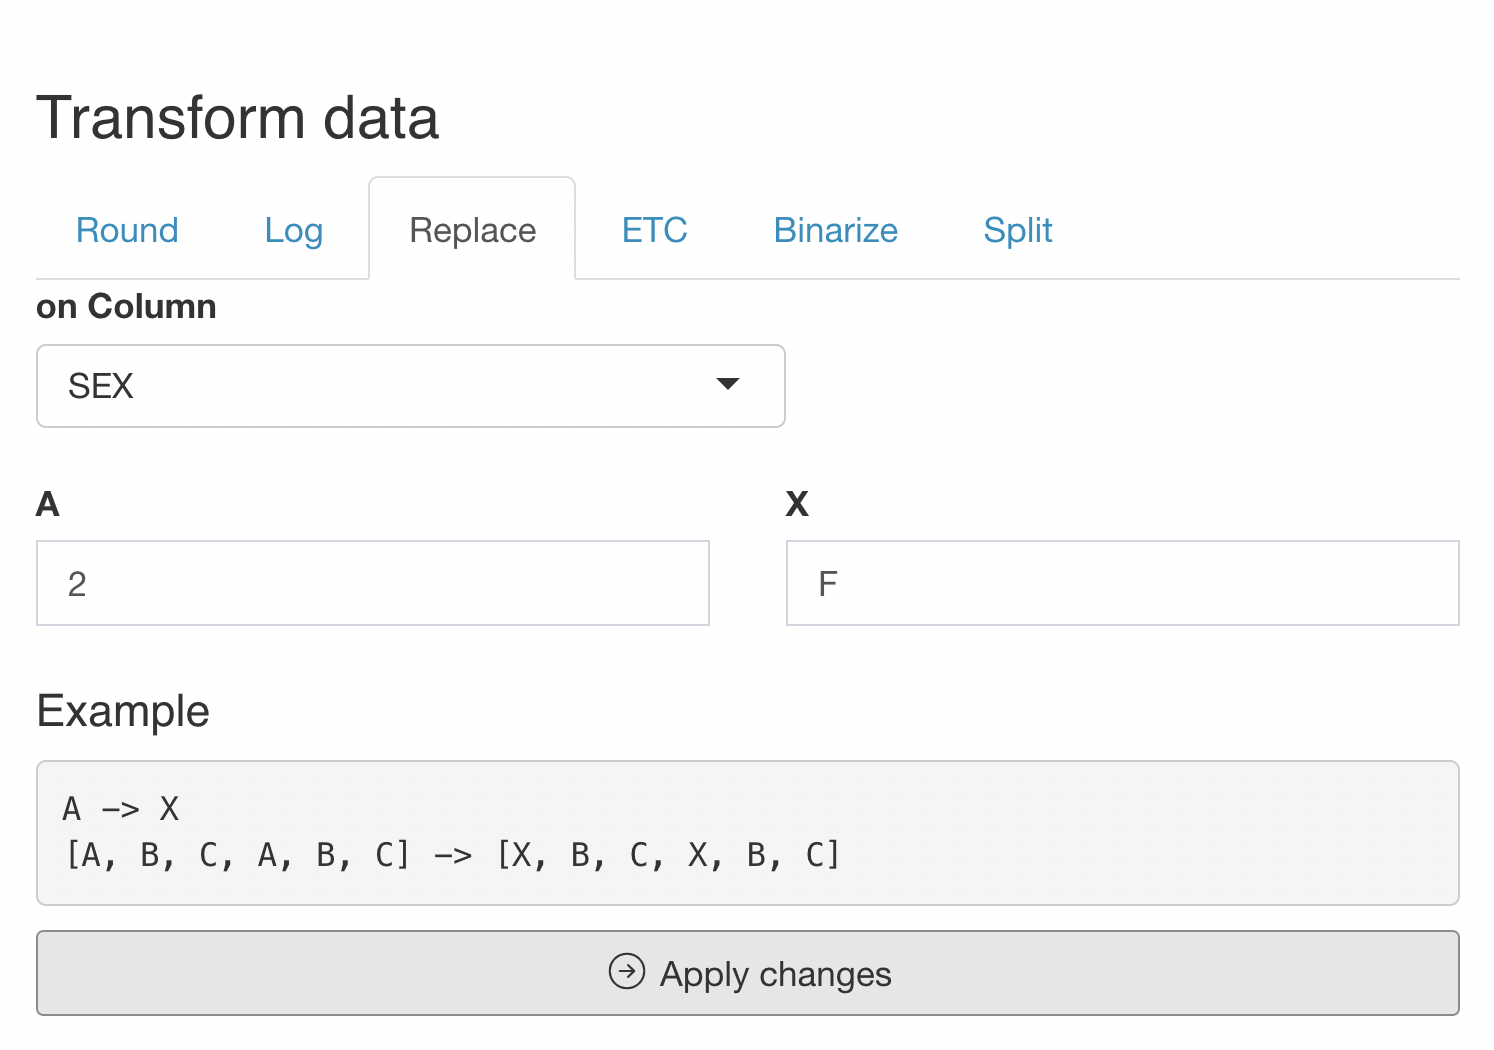Click the dropdown caret arrow beside SEX

point(728,384)
